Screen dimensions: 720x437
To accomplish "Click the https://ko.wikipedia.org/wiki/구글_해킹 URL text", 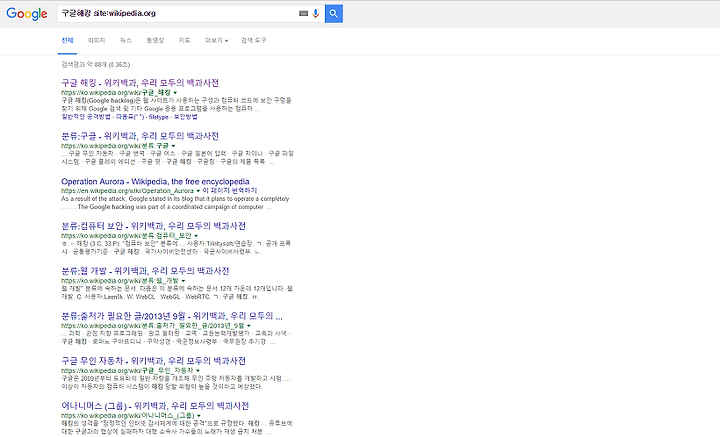I will 116,93.
